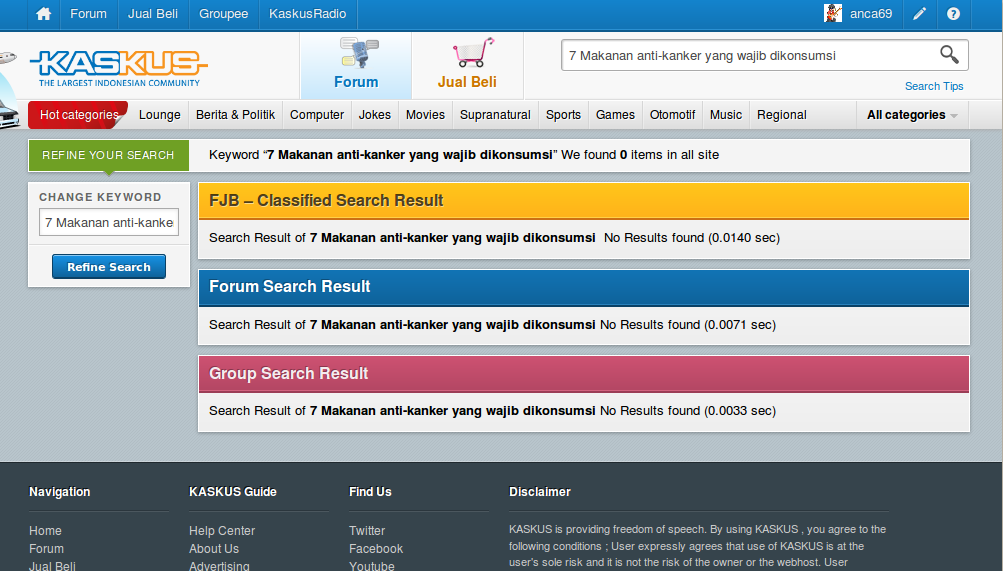1003x571 pixels.
Task: Click the Forum link in footer Navigation
Action: click(47, 549)
